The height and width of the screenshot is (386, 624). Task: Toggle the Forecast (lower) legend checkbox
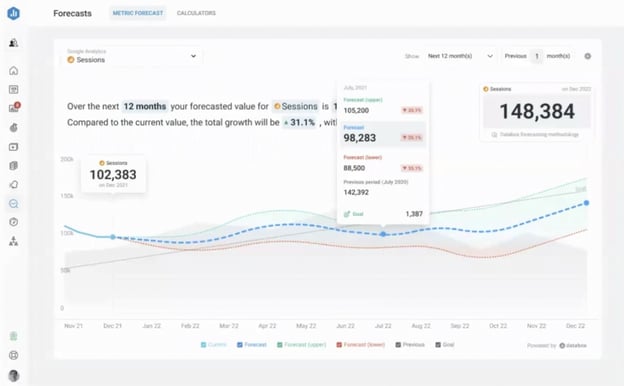(339, 345)
